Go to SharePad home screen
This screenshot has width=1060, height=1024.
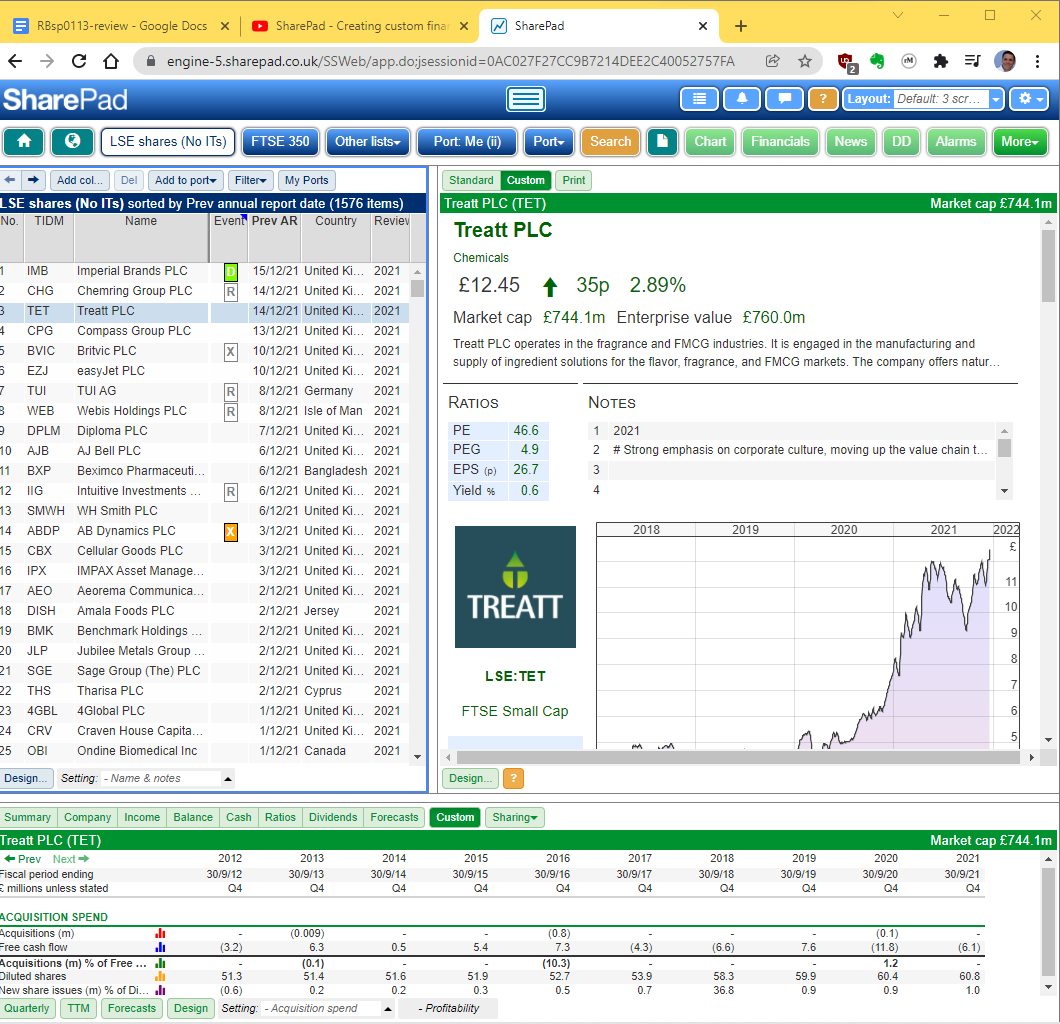point(24,141)
